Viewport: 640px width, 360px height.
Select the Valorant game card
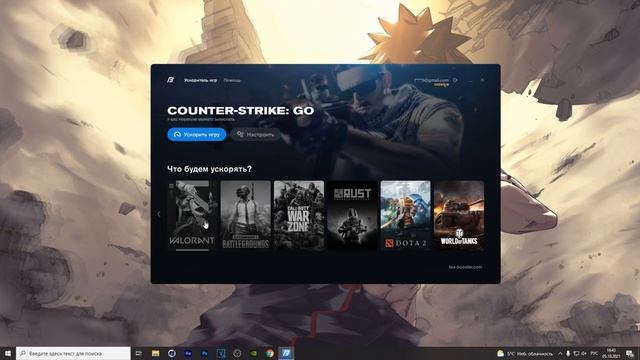[x=192, y=215]
